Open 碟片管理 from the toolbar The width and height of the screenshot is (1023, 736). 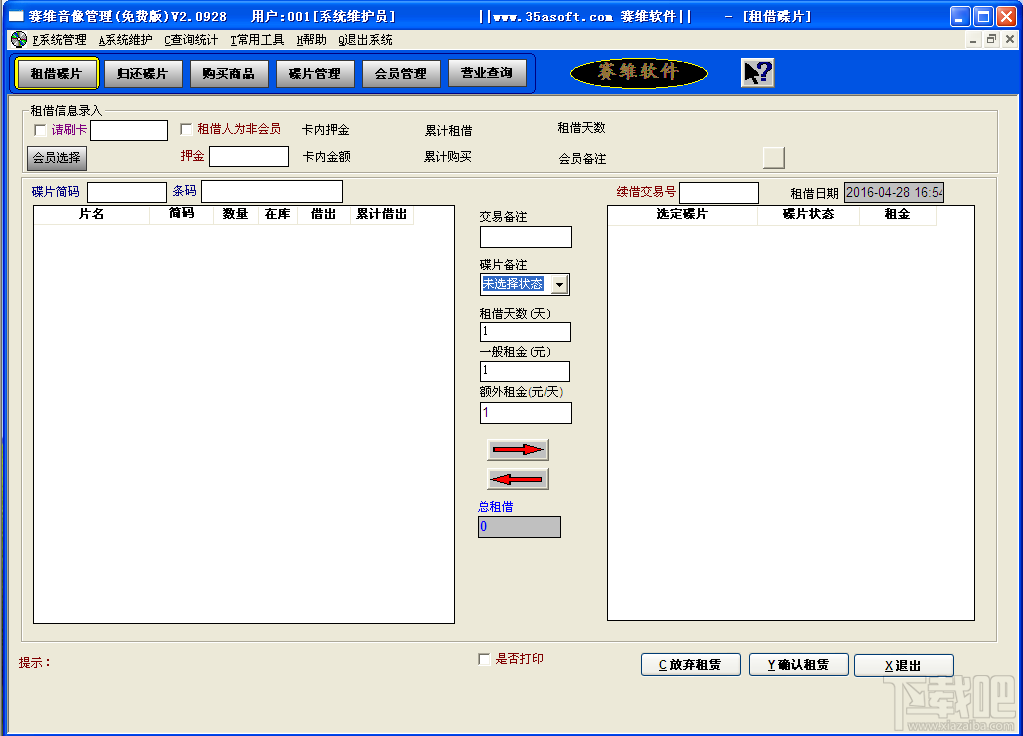pyautogui.click(x=314, y=73)
